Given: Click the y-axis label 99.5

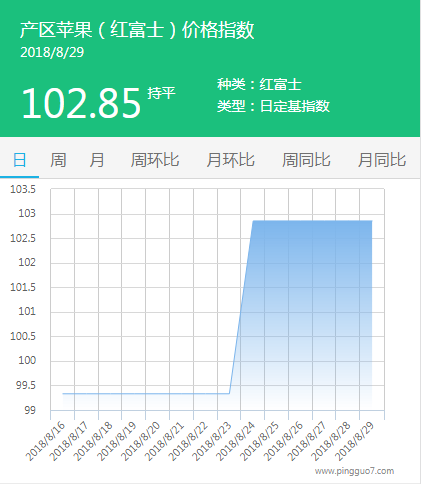Looking at the screenshot, I should coord(26,385).
